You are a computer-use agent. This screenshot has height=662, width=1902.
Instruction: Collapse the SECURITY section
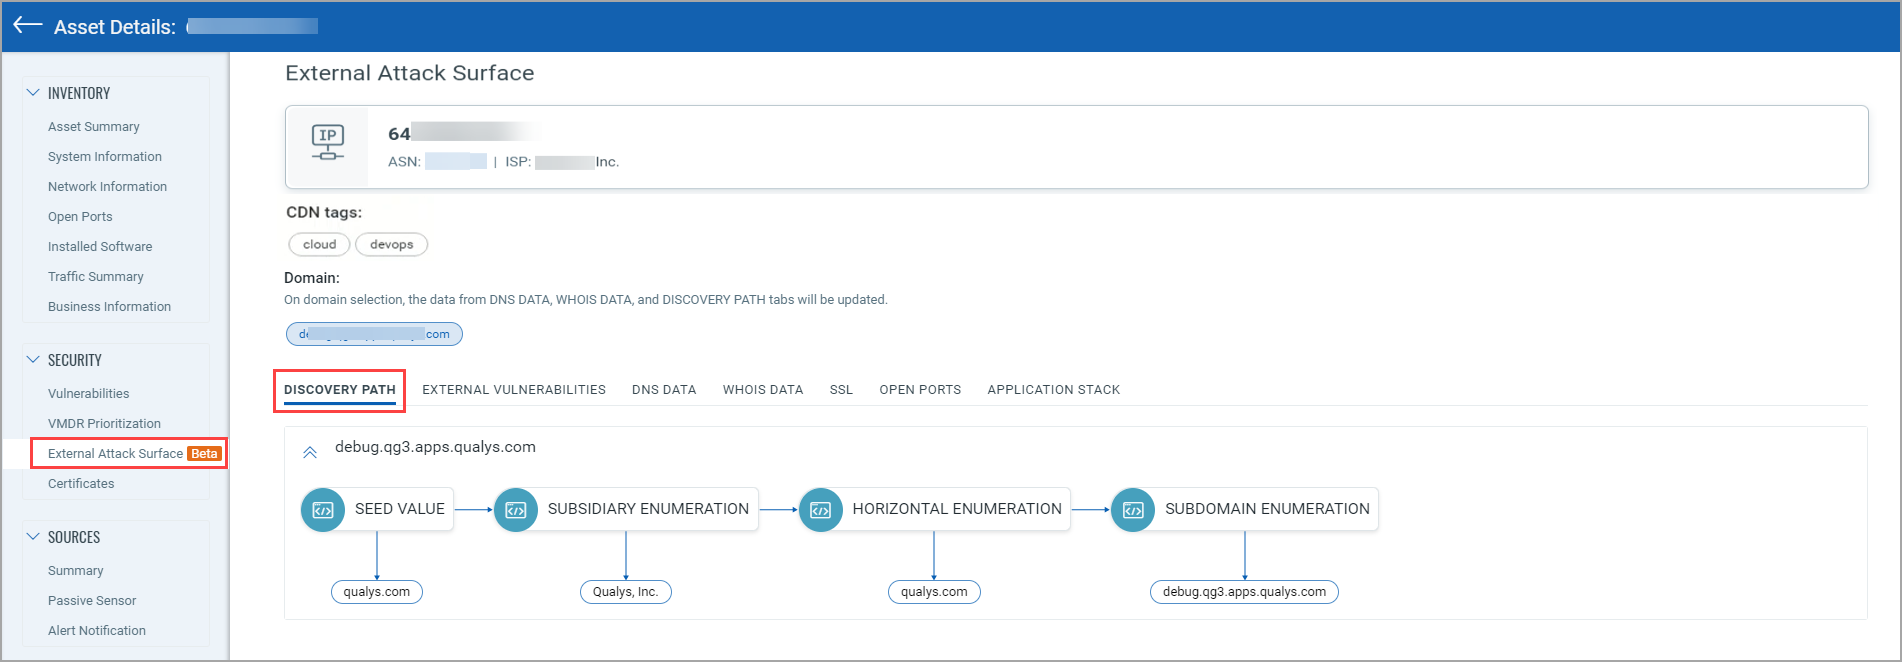[33, 359]
